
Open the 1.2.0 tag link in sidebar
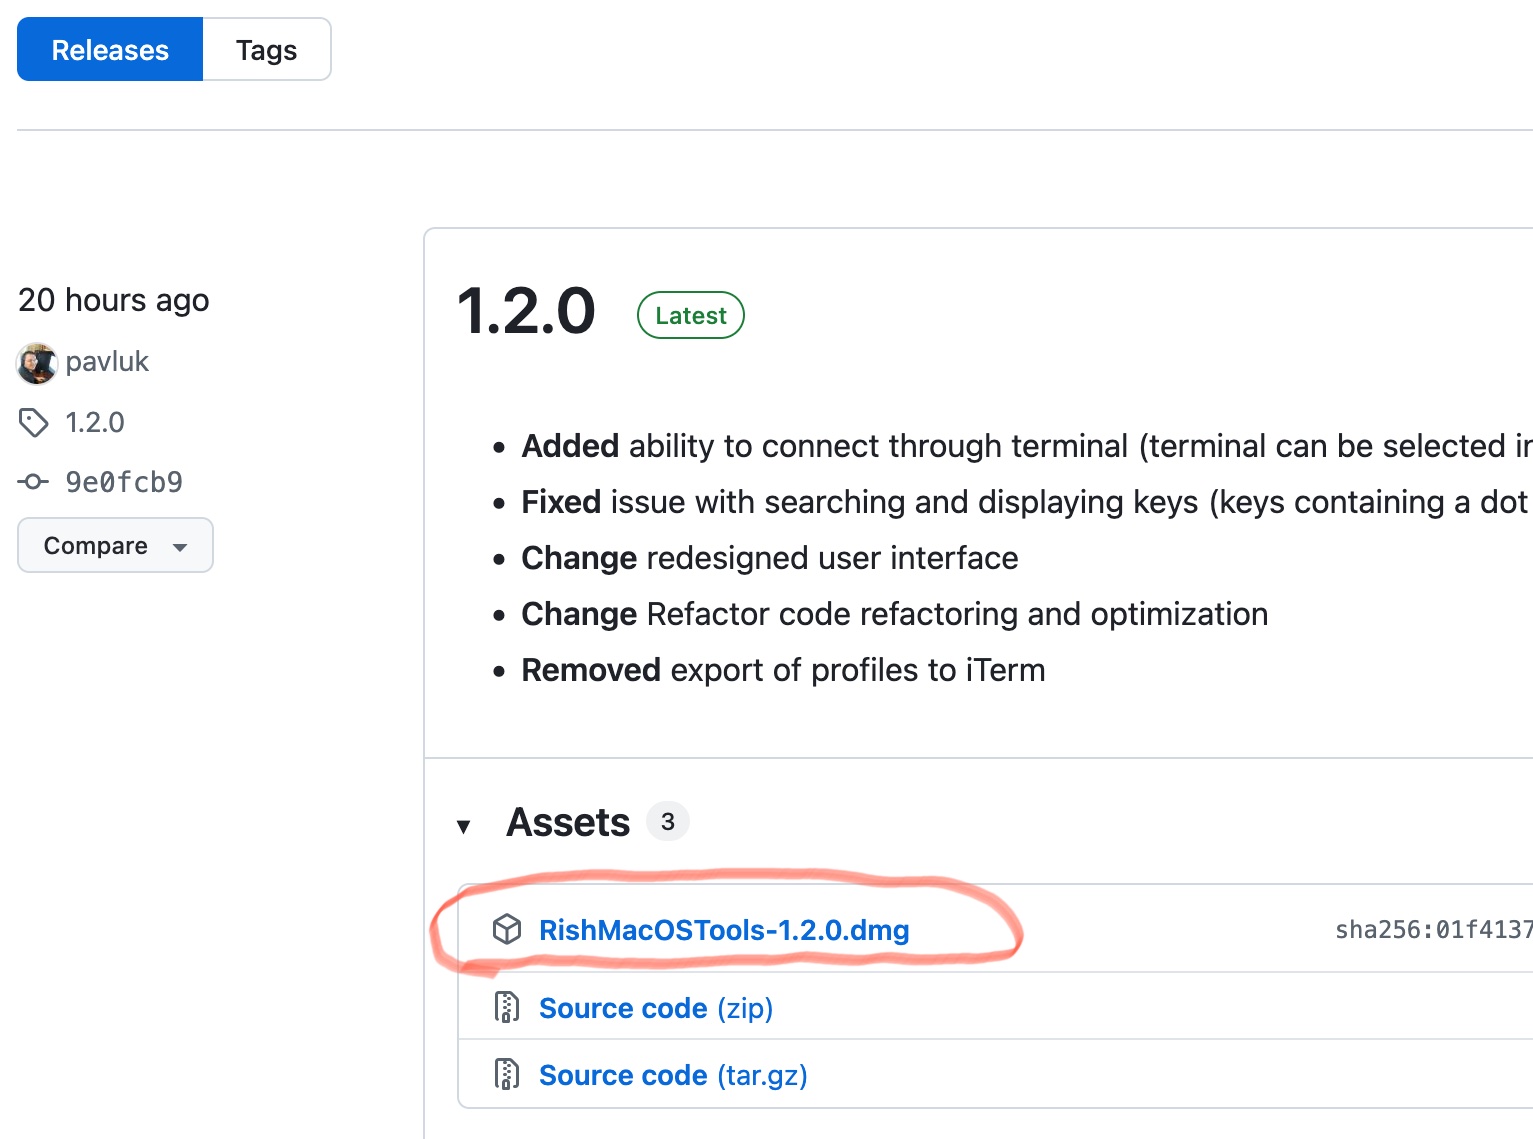(x=95, y=423)
